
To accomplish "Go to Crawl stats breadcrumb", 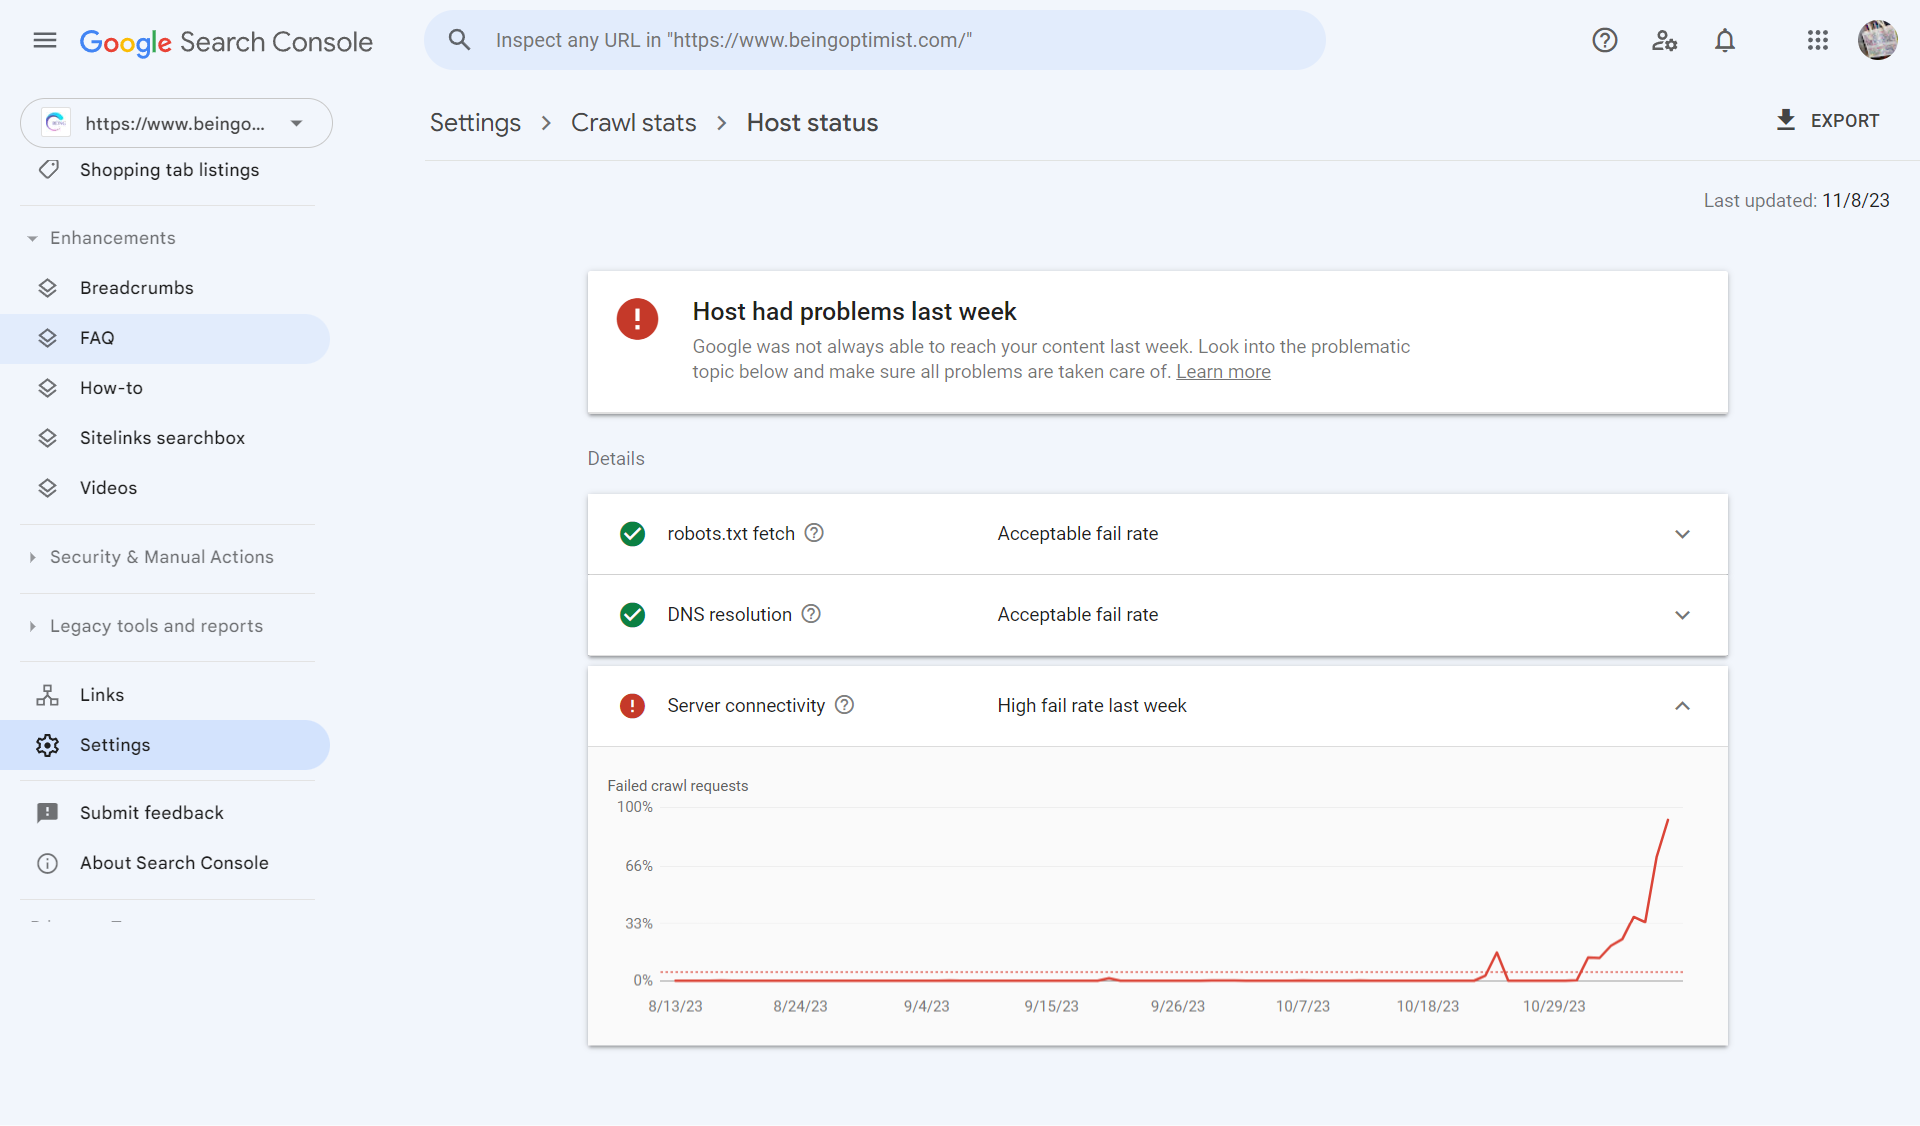I will pyautogui.click(x=633, y=123).
